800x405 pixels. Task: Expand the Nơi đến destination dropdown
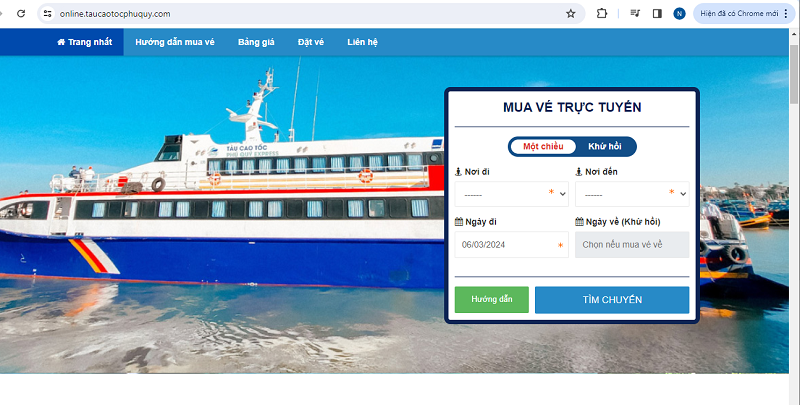point(632,194)
